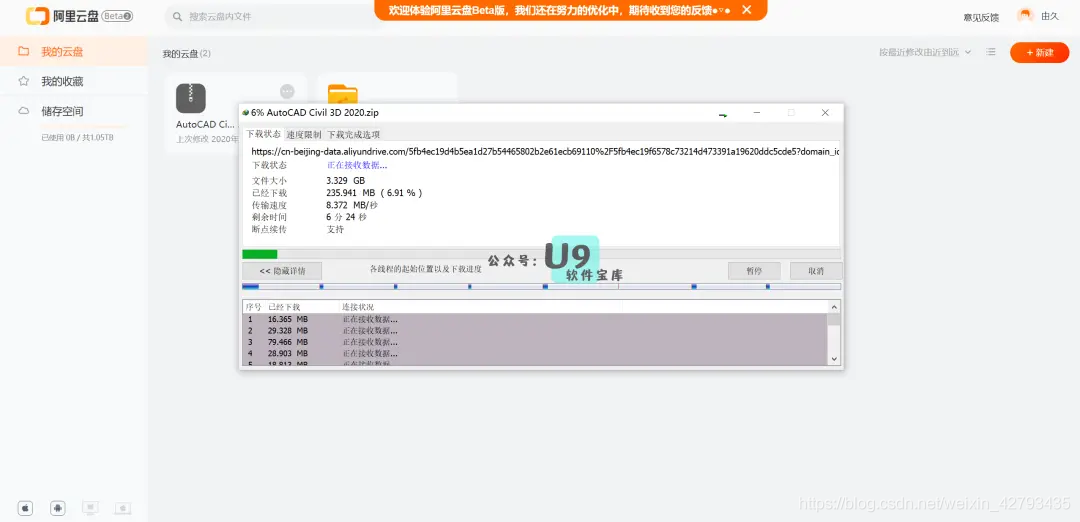
Task: Click the Windows desktop client icon
Action: pos(90,508)
